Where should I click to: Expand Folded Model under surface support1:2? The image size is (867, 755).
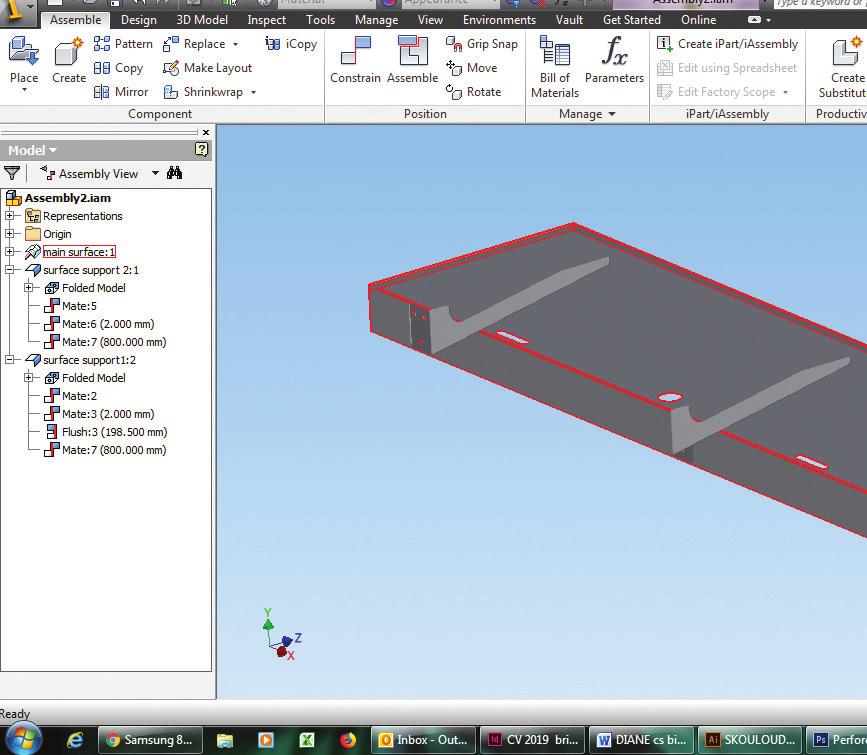pos(28,378)
